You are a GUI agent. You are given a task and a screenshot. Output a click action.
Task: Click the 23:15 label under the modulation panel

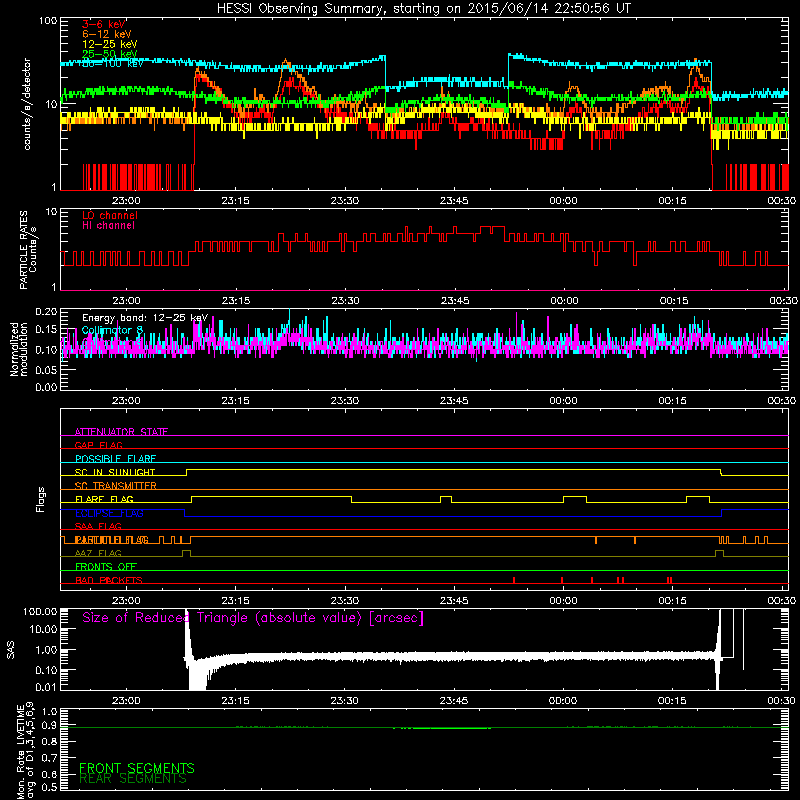pos(235,401)
